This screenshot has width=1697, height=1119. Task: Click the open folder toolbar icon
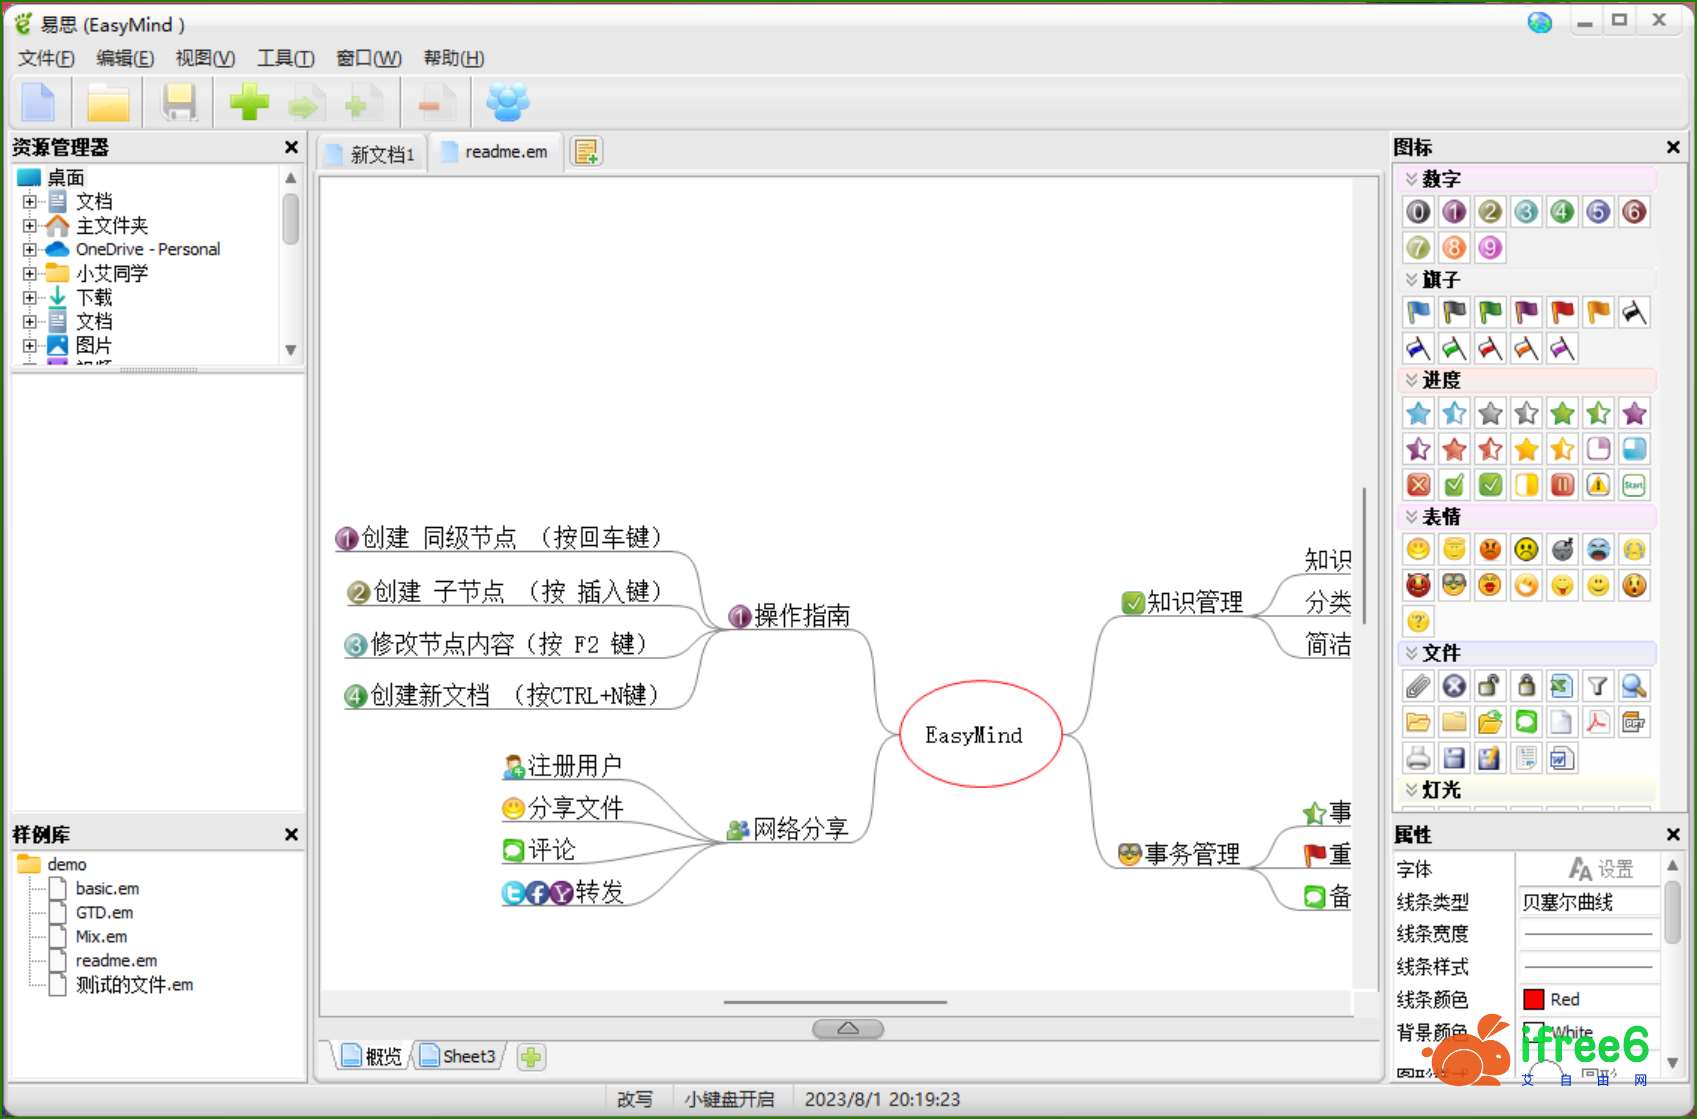[108, 103]
